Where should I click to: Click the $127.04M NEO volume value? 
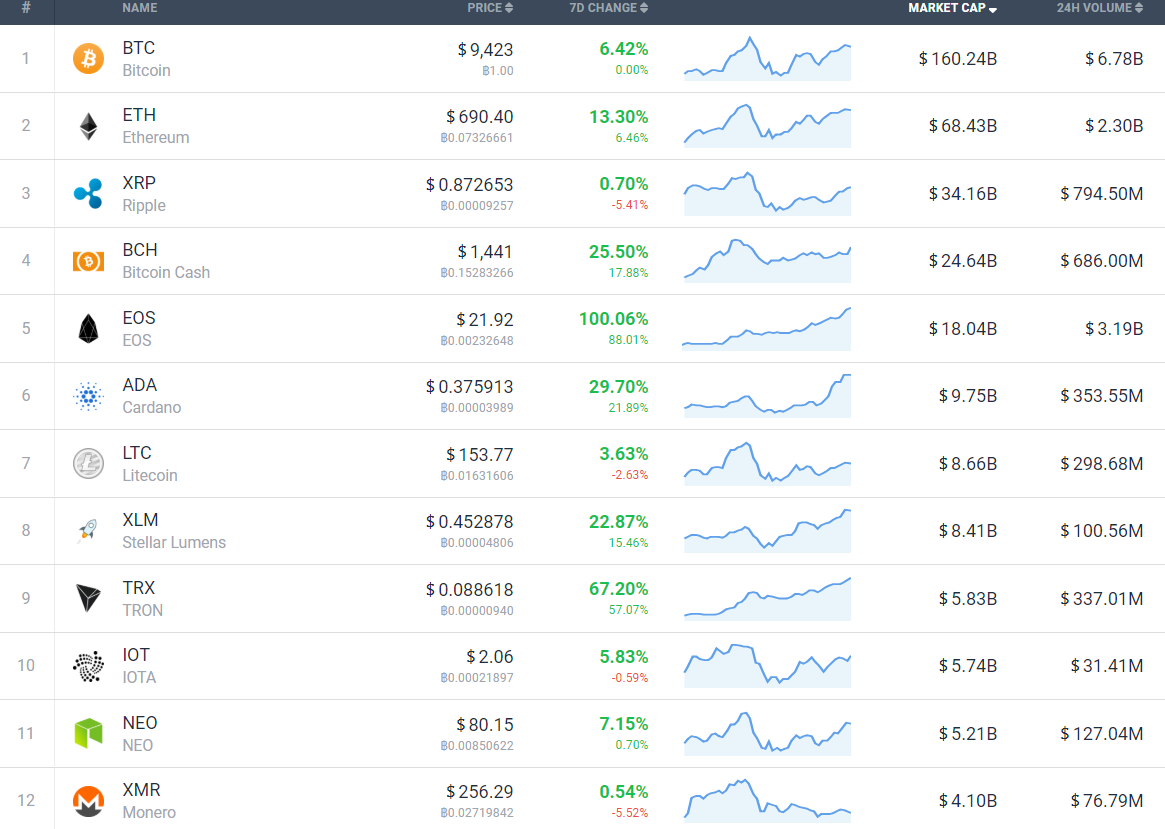coord(1102,734)
